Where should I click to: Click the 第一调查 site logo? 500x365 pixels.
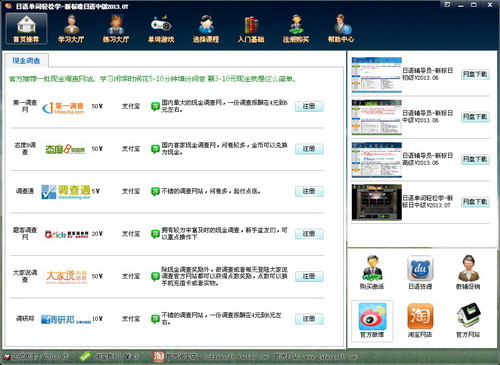point(63,108)
